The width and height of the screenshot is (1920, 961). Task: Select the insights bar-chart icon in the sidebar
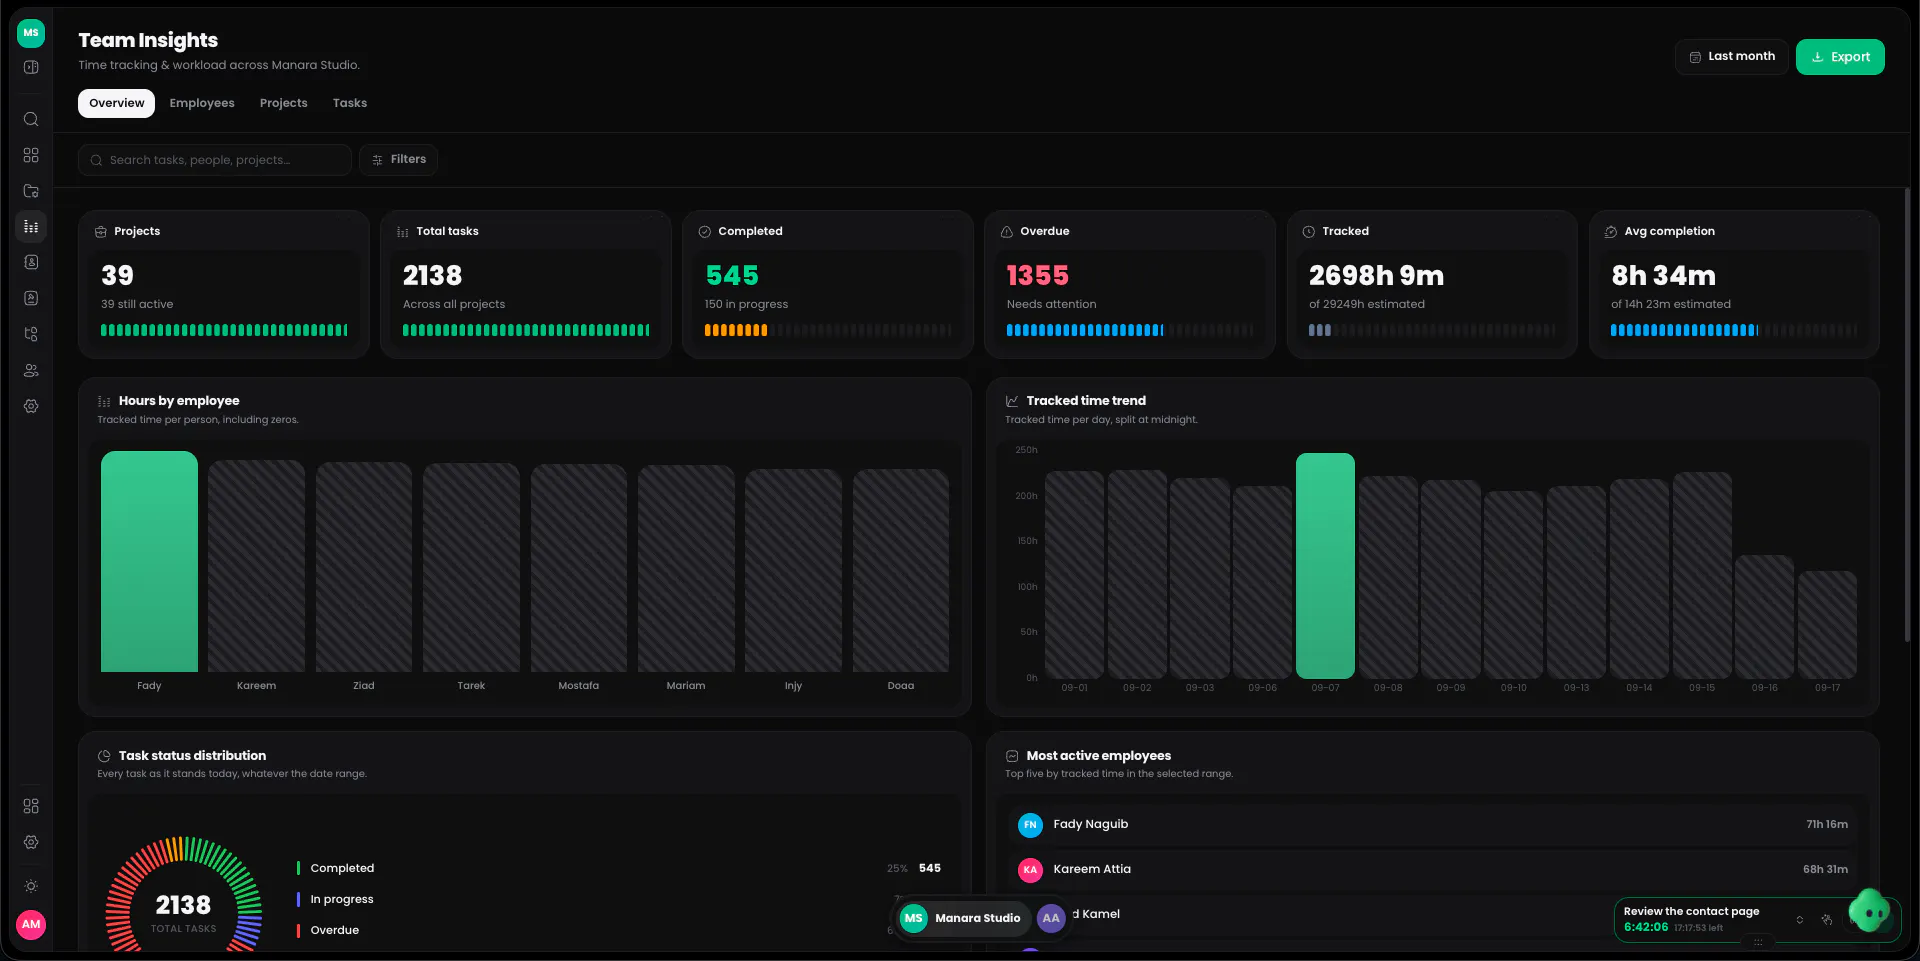pos(31,227)
